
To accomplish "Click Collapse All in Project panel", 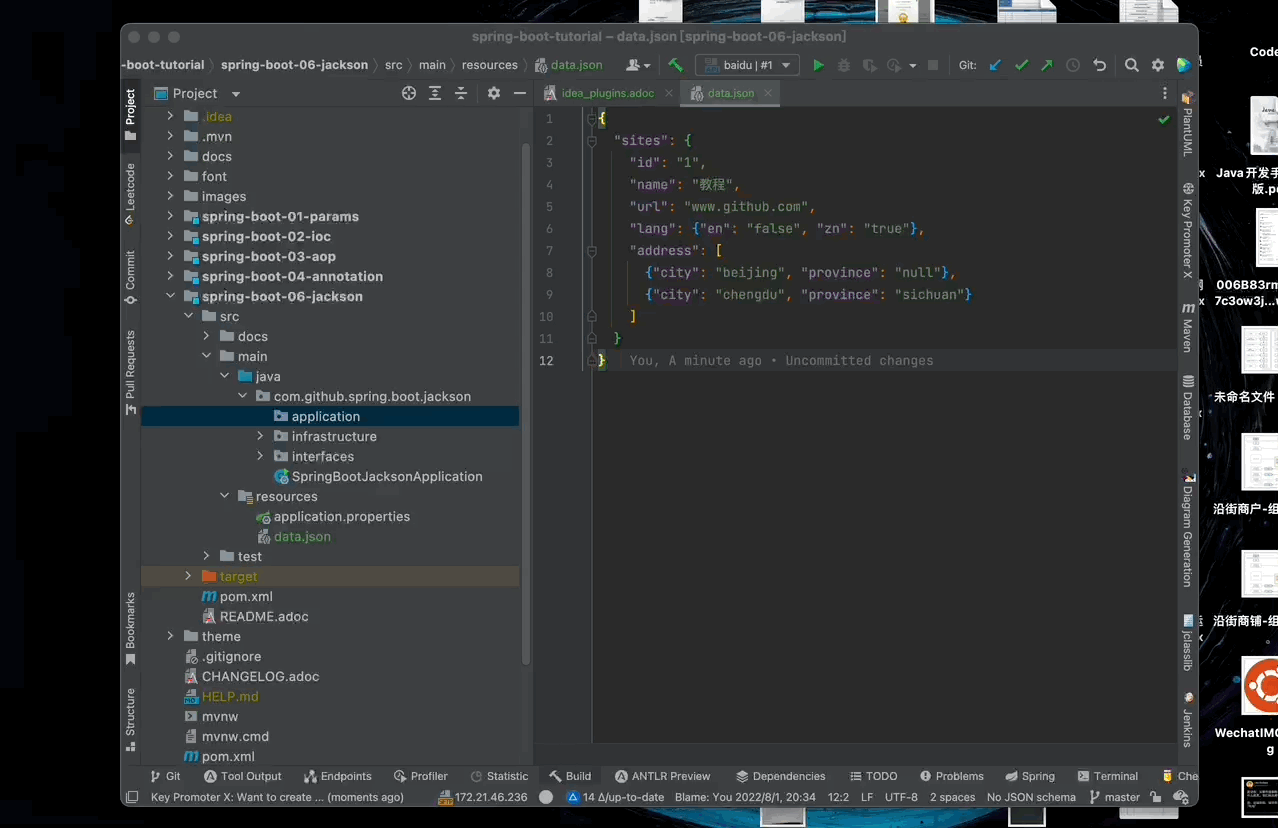I will (x=461, y=93).
